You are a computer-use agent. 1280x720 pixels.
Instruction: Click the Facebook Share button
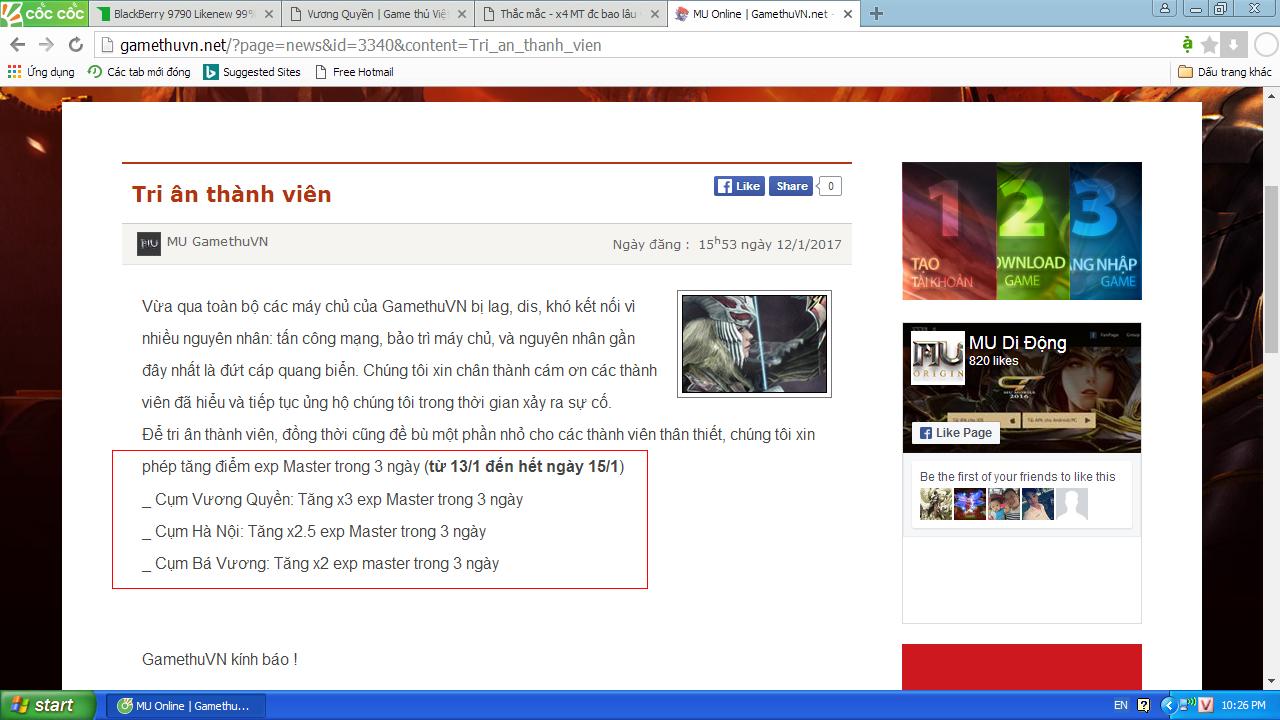(x=791, y=186)
